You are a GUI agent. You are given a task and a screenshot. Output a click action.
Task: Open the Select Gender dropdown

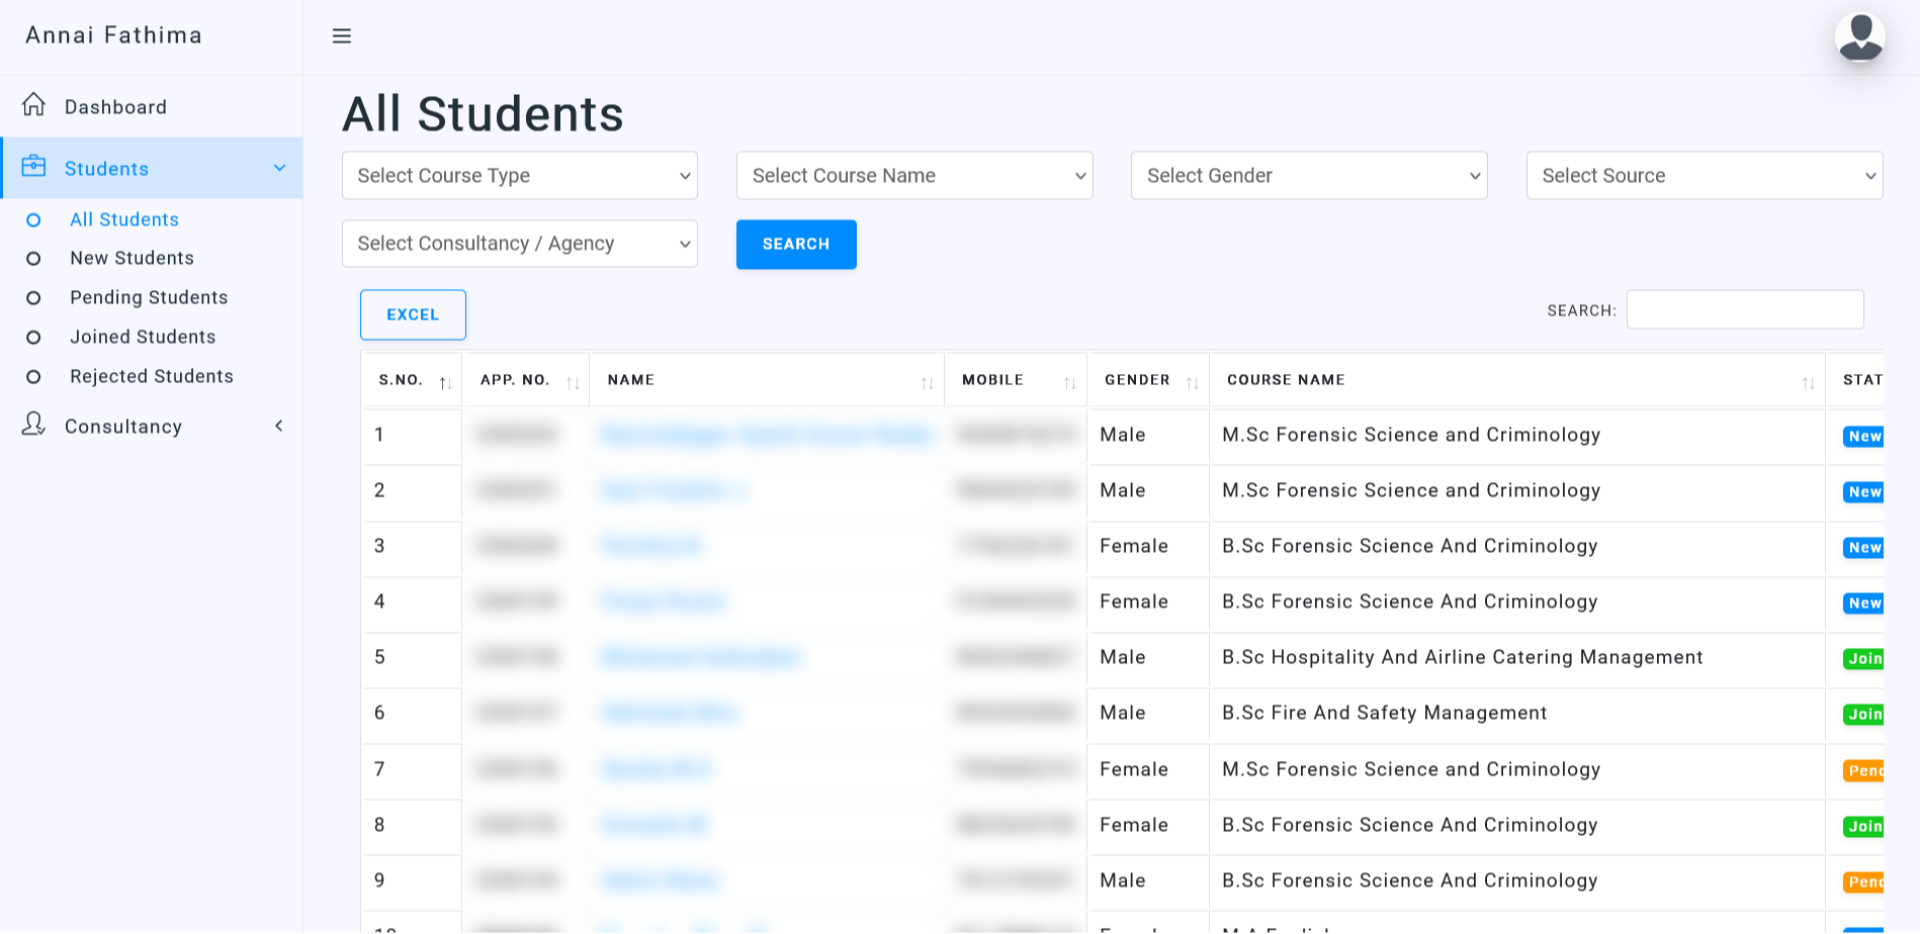(1308, 176)
